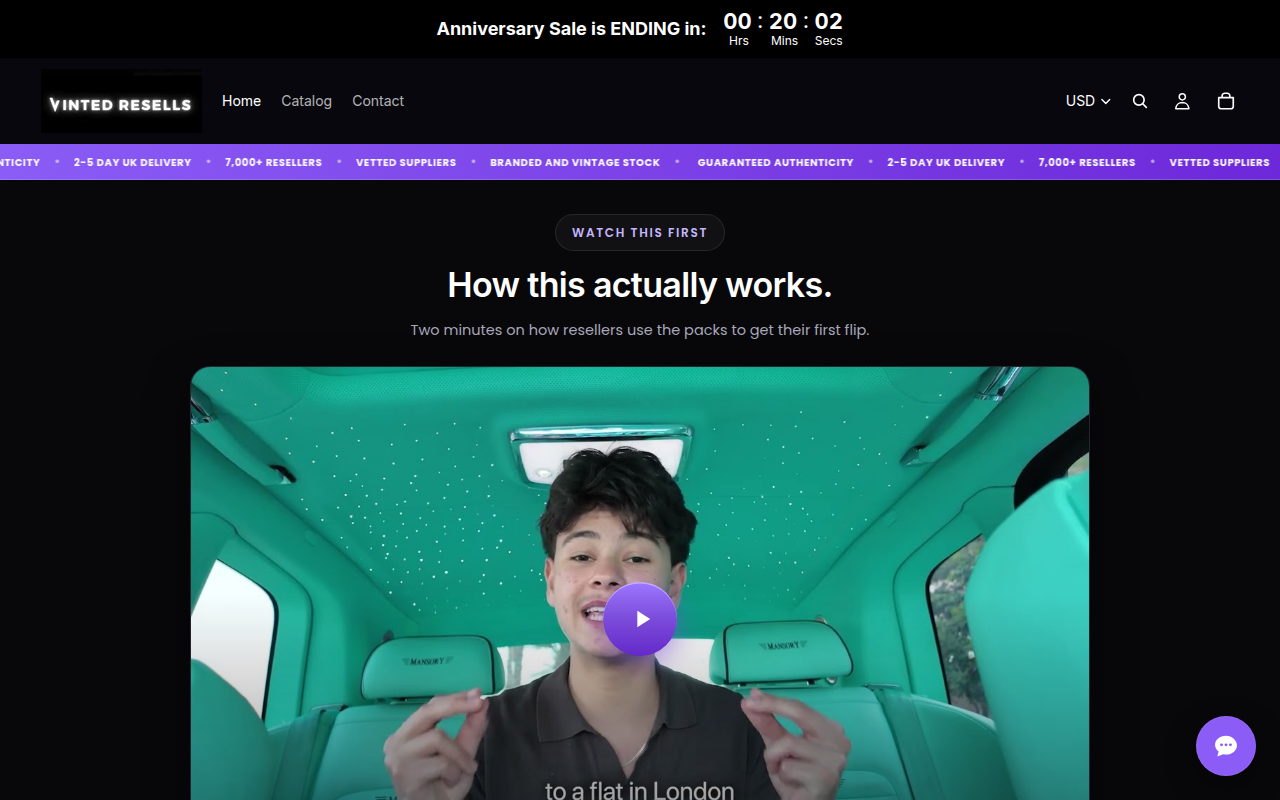Screen dimensions: 1280x800
Task: Click the 'Two minutes on how resellers' subtitle
Action: pos(640,330)
